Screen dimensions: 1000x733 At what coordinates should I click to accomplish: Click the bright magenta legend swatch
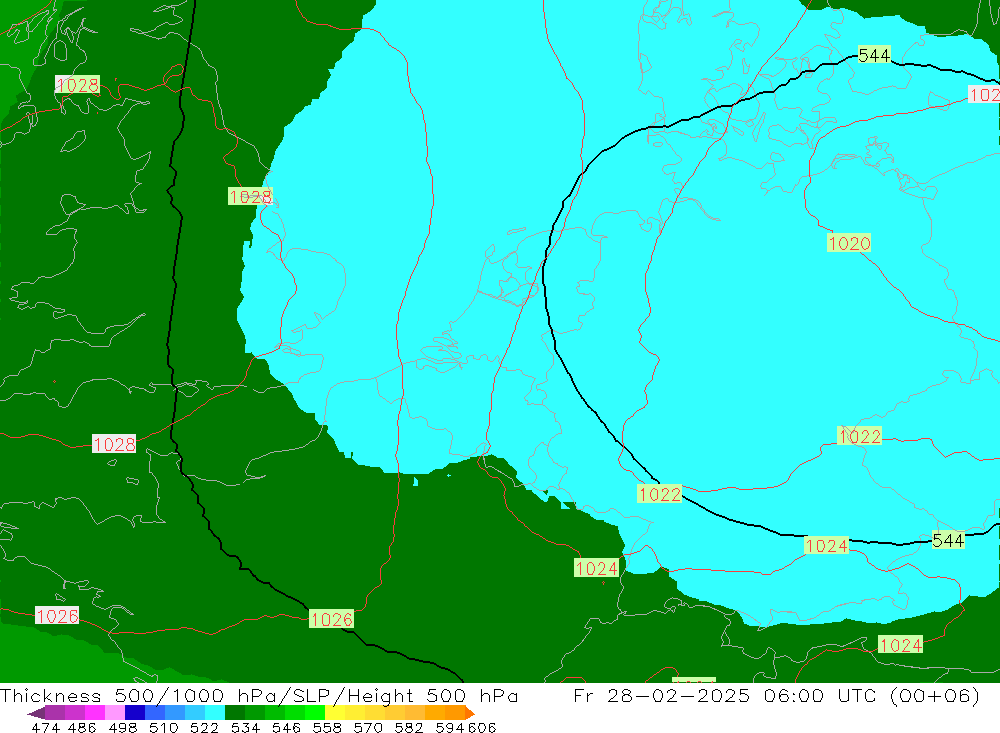pyautogui.click(x=94, y=713)
